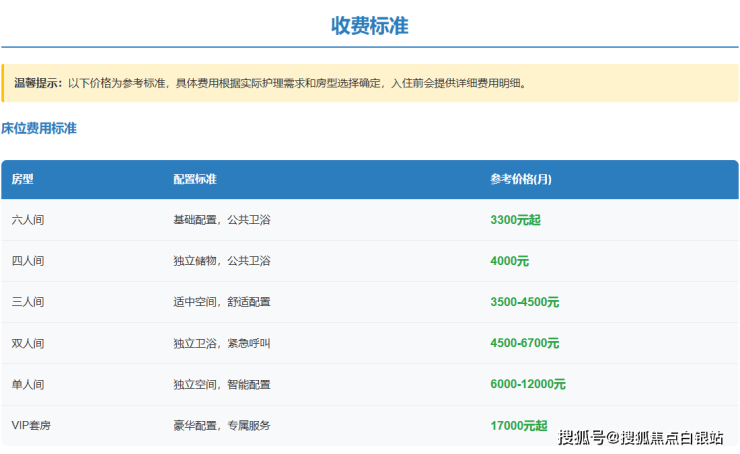Select the 三人间 room type cell

coord(28,302)
